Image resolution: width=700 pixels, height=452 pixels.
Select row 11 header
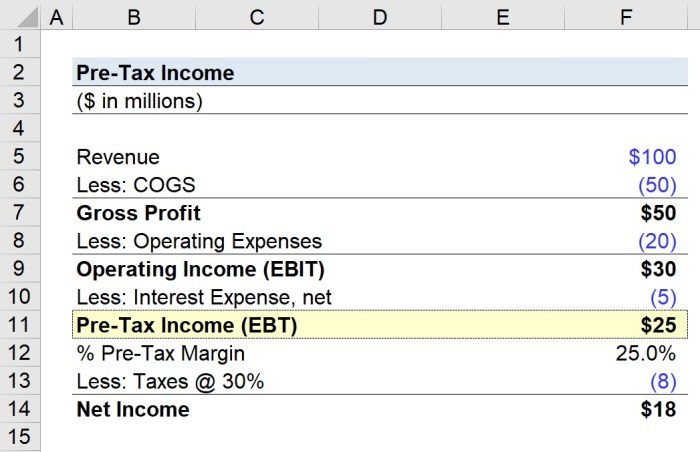[x=20, y=325]
